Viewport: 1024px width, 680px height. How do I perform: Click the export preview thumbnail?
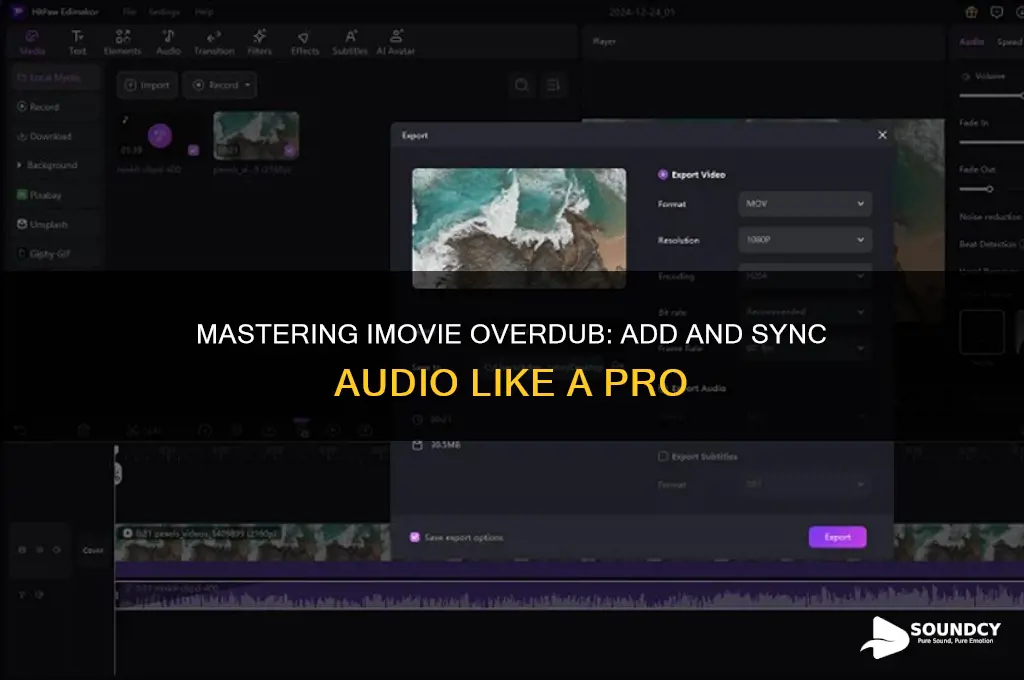point(519,228)
